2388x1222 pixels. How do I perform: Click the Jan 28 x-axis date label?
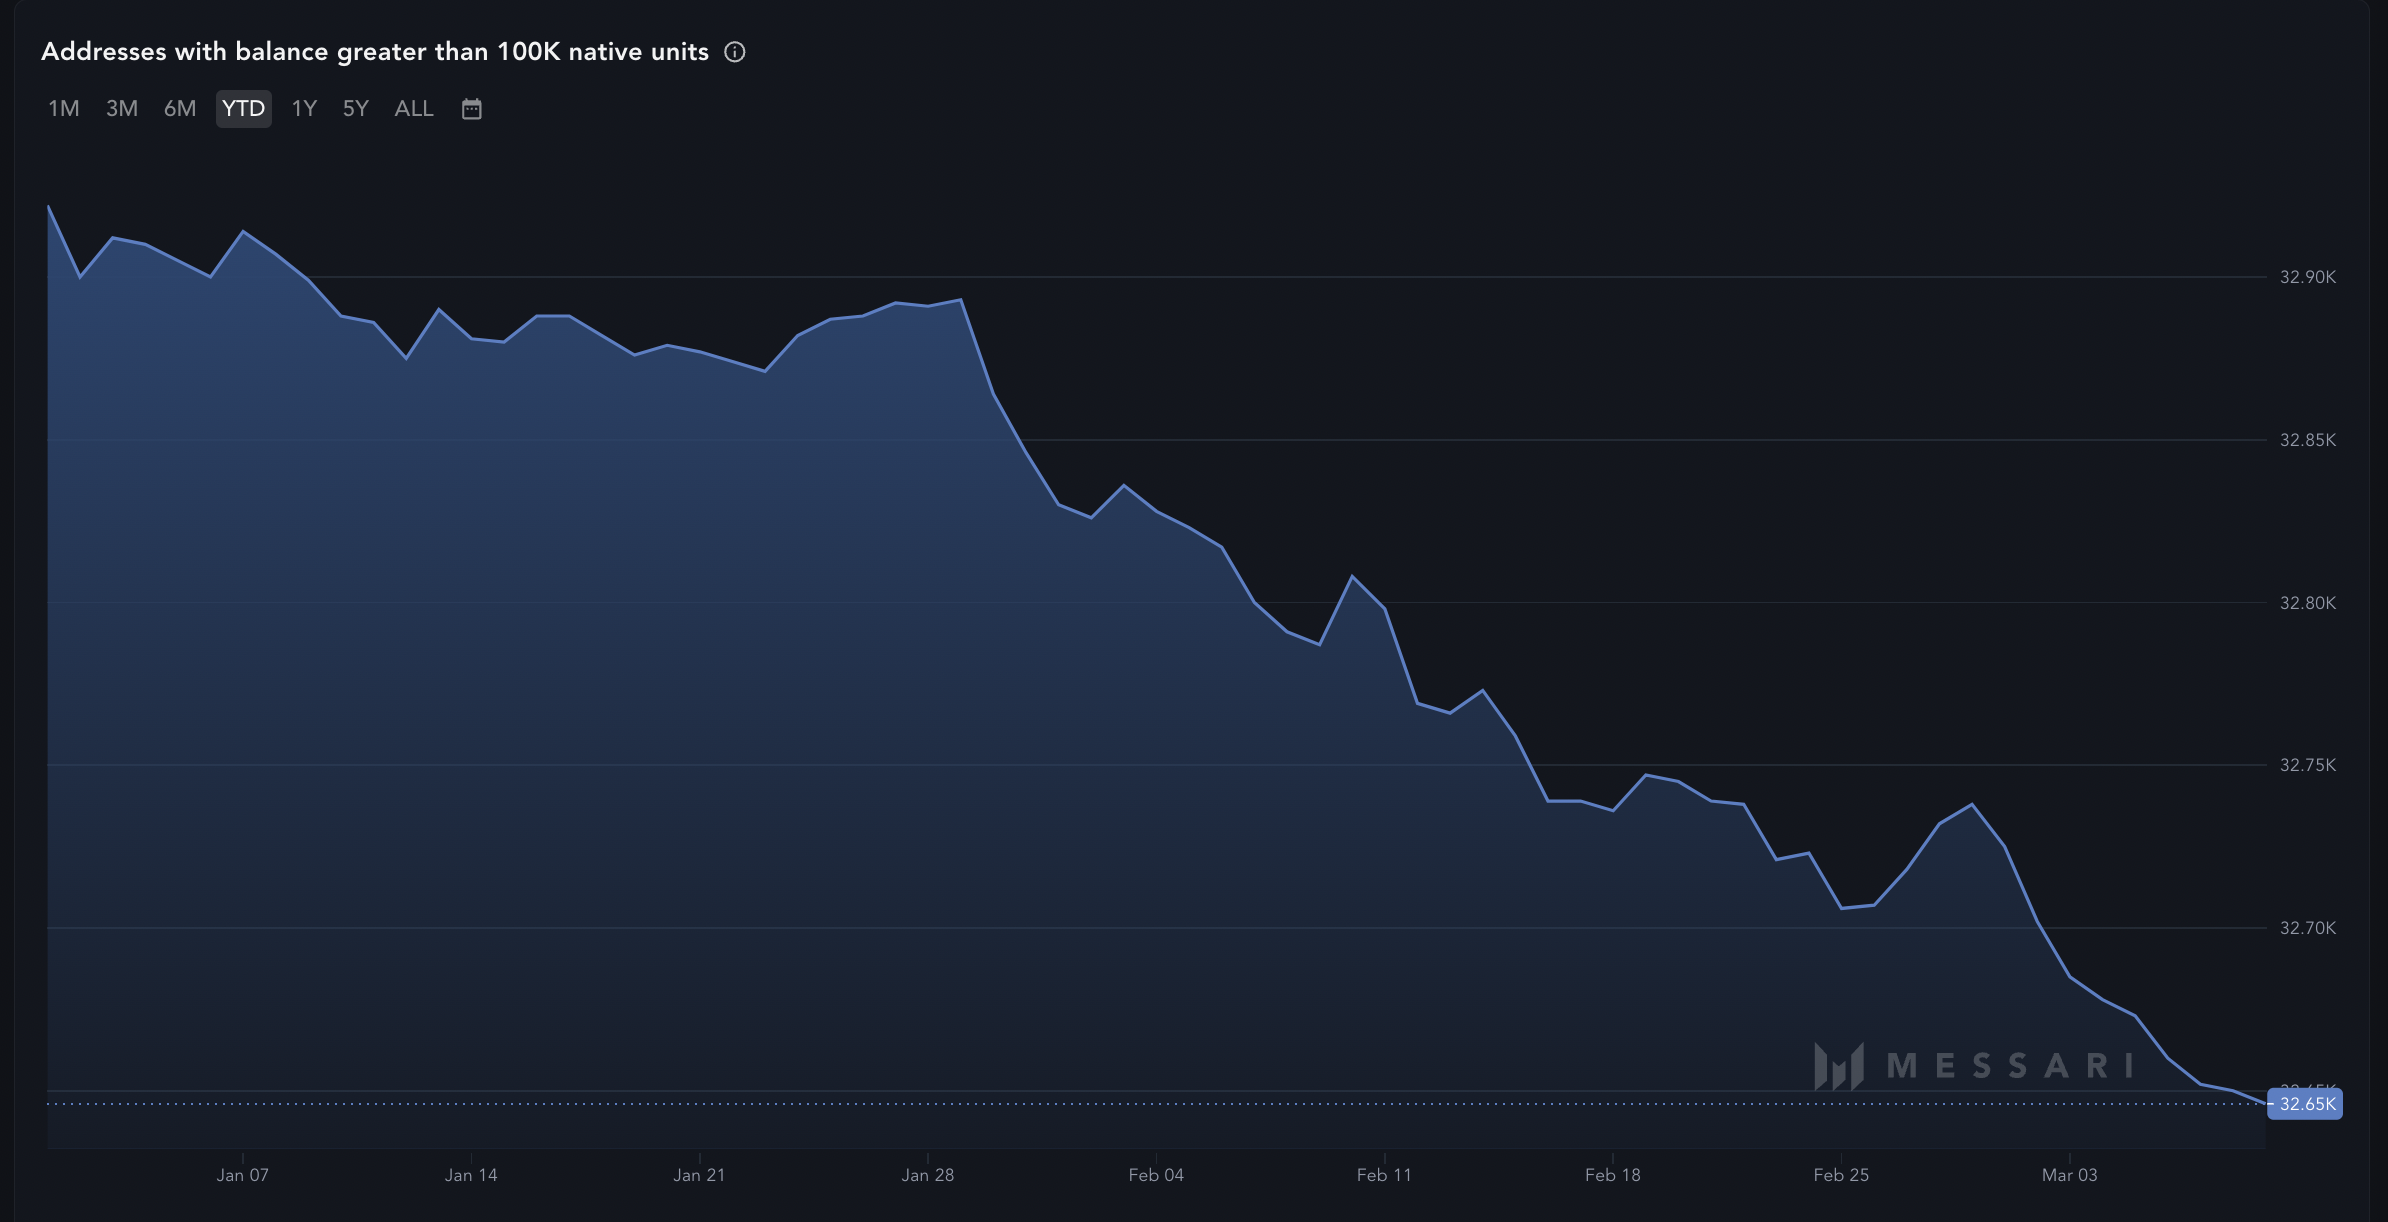(927, 1175)
